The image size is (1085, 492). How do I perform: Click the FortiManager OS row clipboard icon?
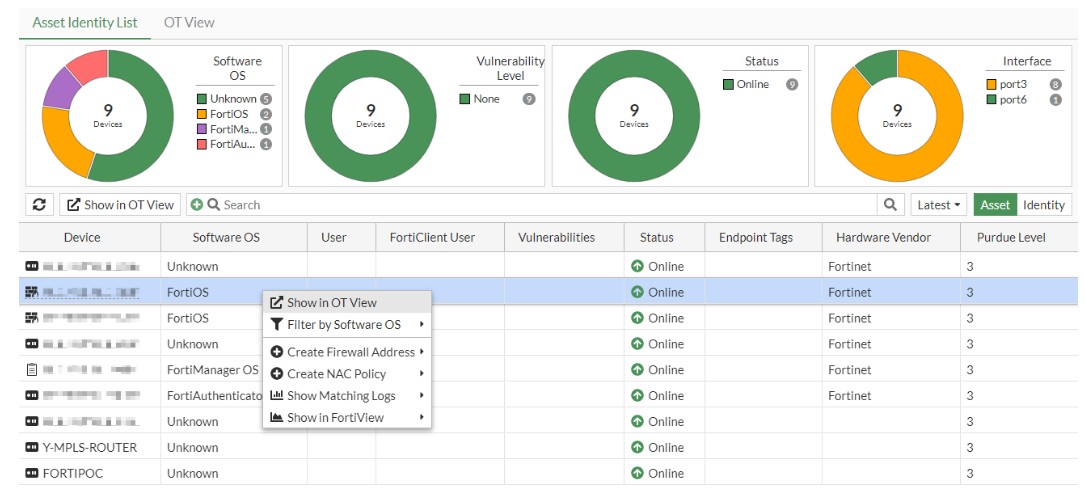pyautogui.click(x=31, y=370)
